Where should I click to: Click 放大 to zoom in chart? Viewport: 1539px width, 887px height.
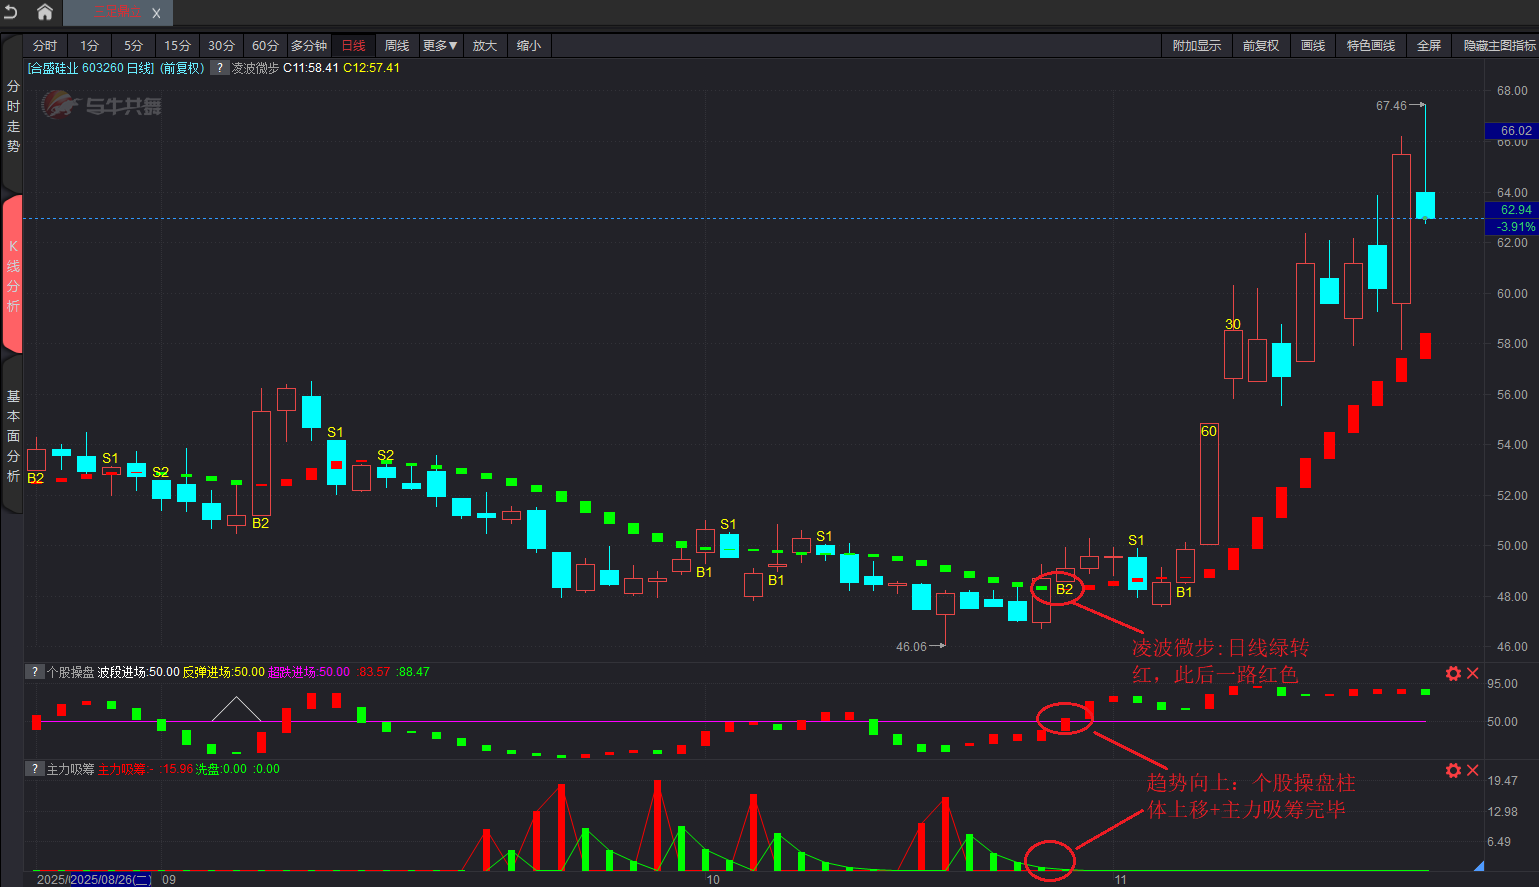(x=485, y=46)
